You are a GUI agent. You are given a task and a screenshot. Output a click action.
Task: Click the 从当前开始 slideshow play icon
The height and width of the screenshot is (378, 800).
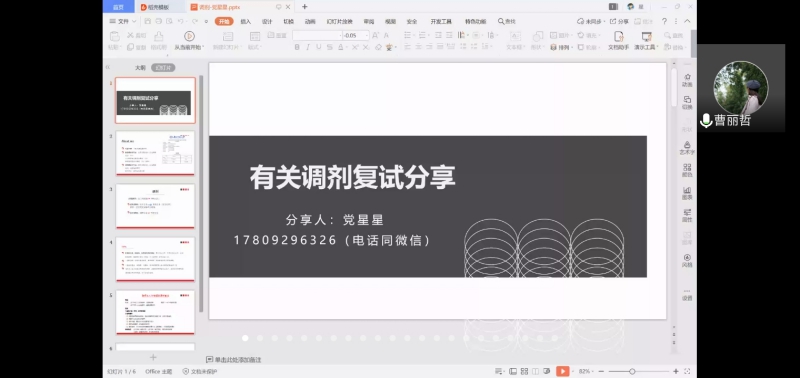tap(189, 36)
